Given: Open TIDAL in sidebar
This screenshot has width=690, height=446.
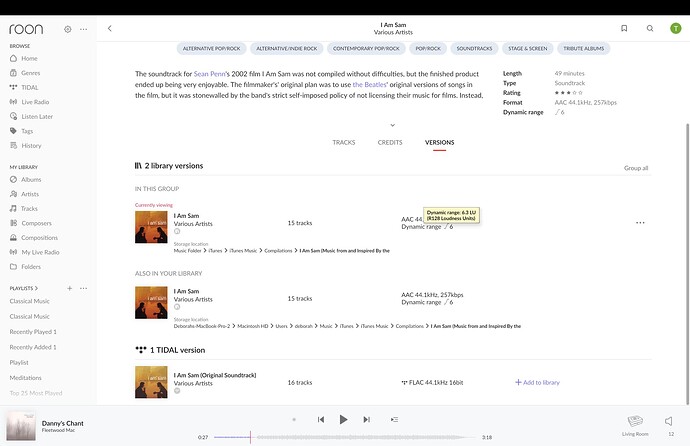Looking at the screenshot, I should (24, 87).
